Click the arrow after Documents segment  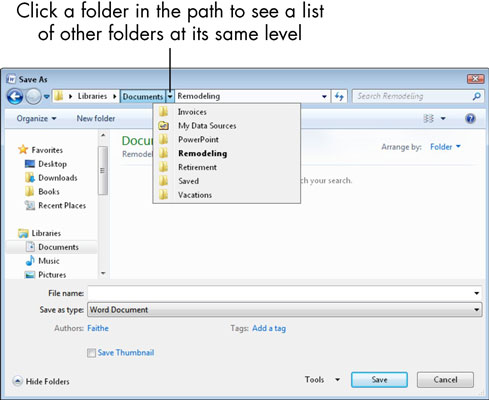[x=170, y=97]
